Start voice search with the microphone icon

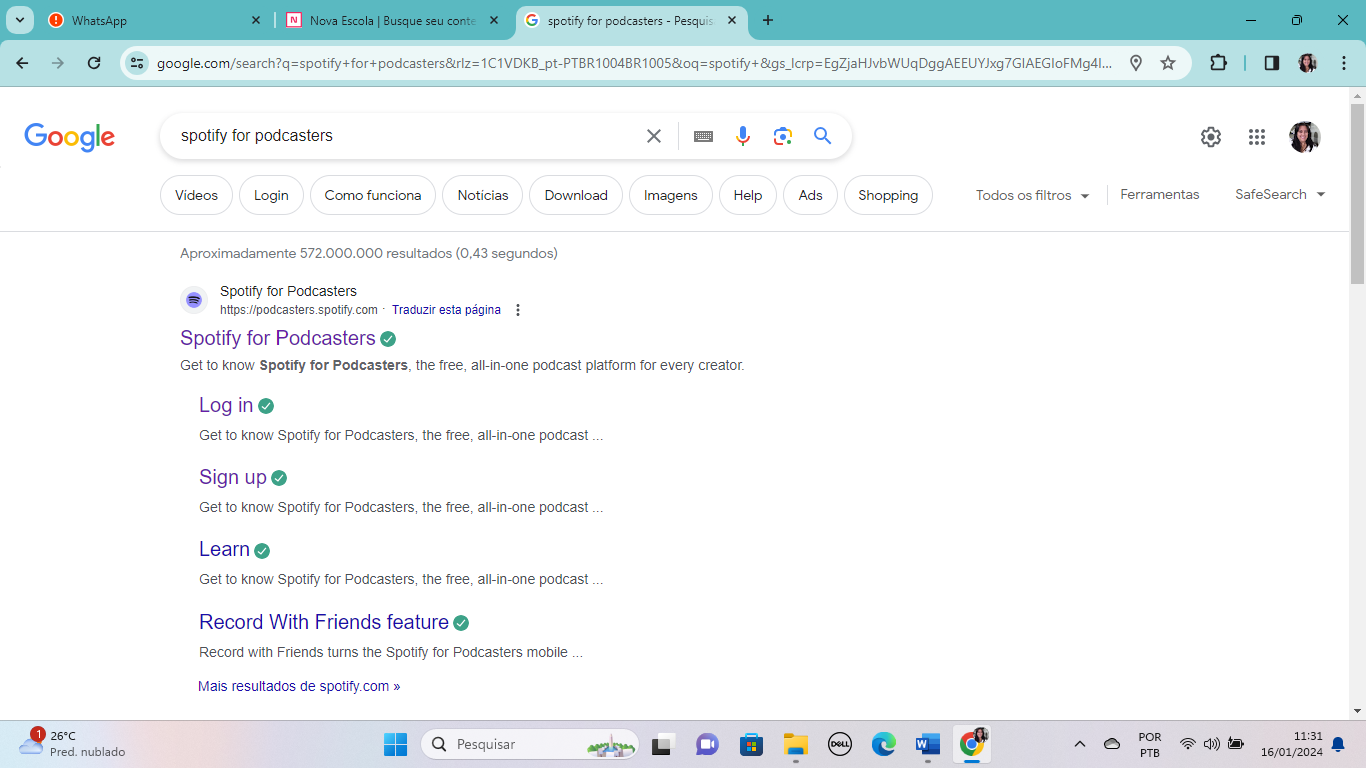pyautogui.click(x=743, y=136)
